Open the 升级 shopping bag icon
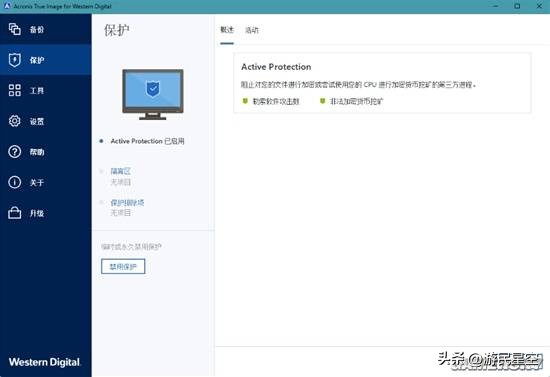Viewport: 550px width, 377px height. [x=14, y=213]
